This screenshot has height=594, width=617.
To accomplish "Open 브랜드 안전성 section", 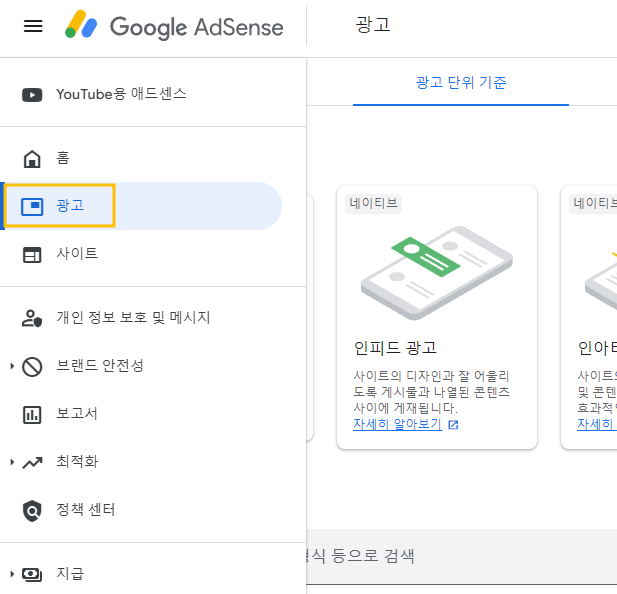I will pos(100,365).
